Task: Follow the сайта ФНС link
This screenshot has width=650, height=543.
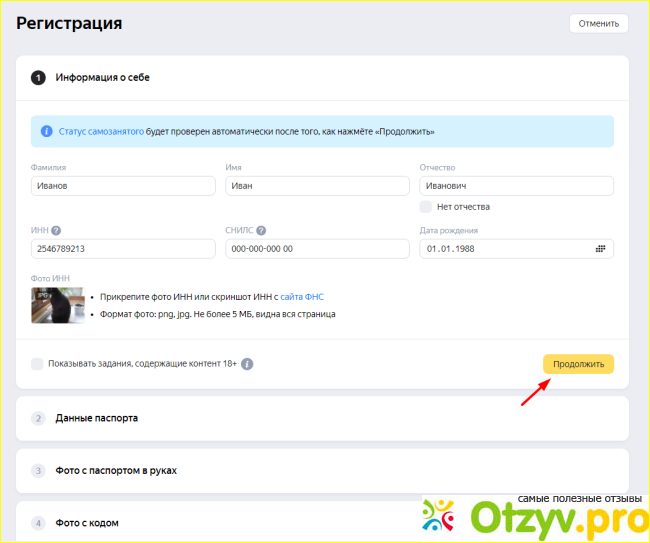Action: (x=302, y=297)
